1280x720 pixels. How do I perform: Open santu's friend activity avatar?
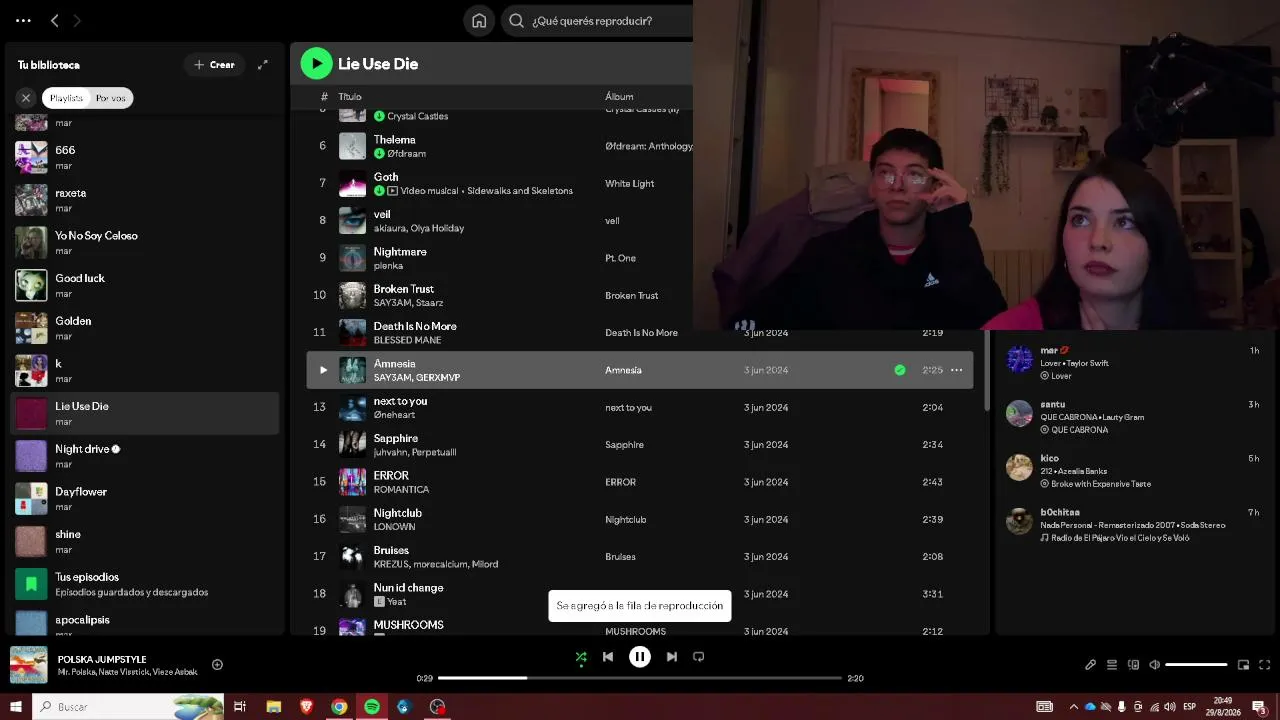[1019, 413]
